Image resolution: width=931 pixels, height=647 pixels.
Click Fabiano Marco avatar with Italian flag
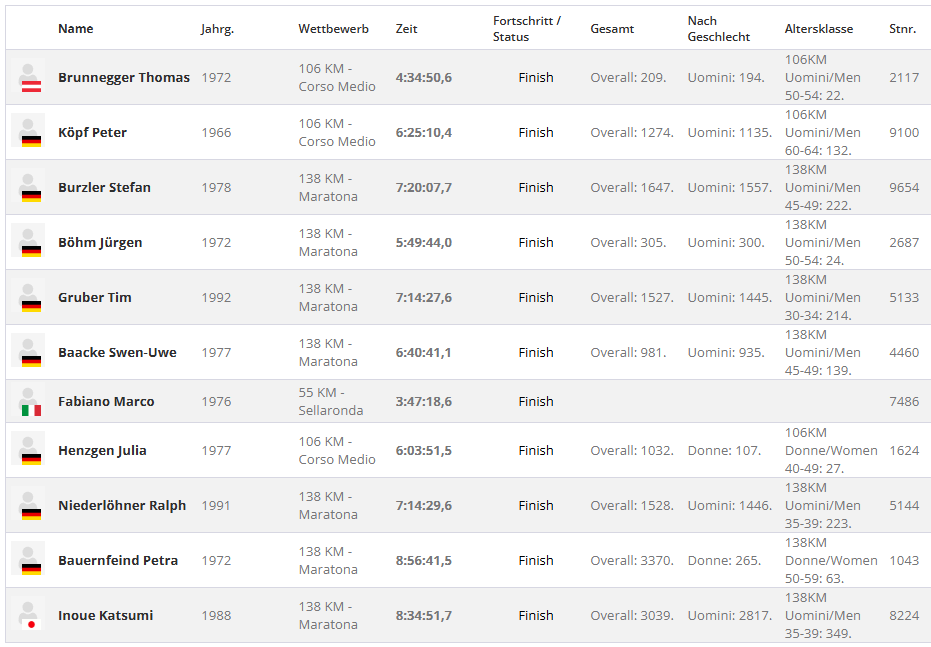28,401
